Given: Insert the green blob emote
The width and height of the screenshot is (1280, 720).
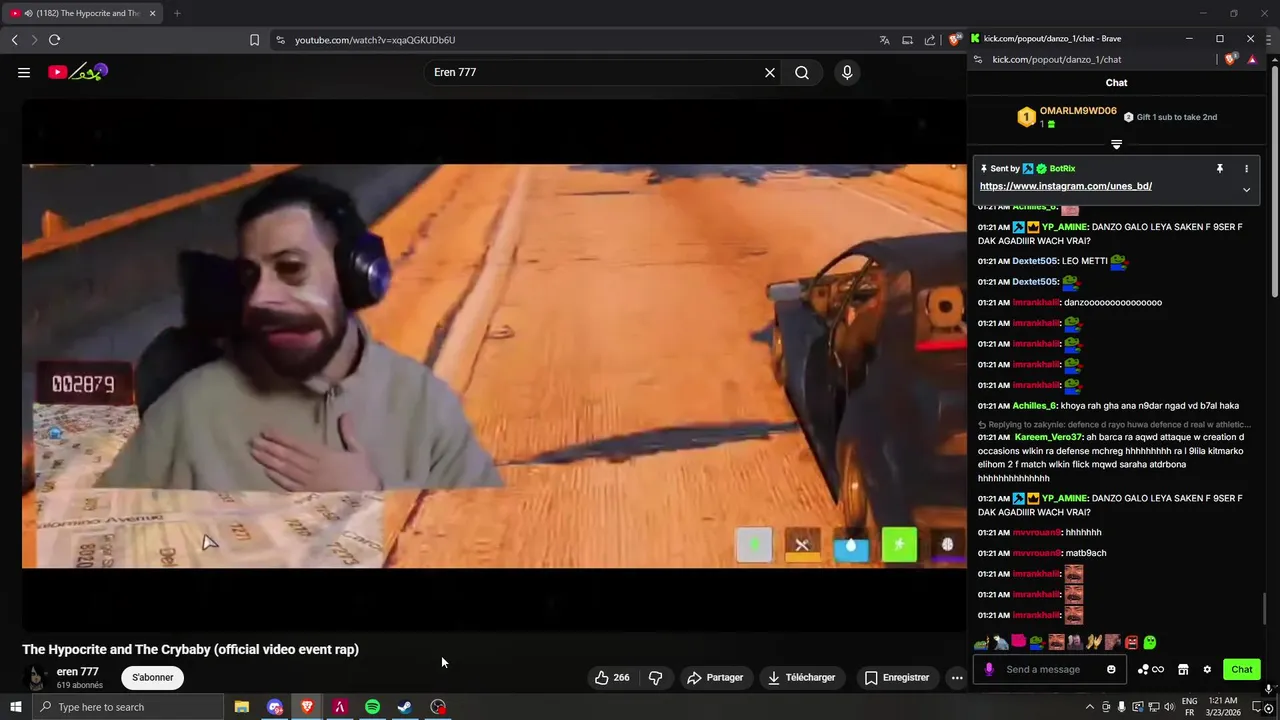Looking at the screenshot, I should pos(1150,642).
